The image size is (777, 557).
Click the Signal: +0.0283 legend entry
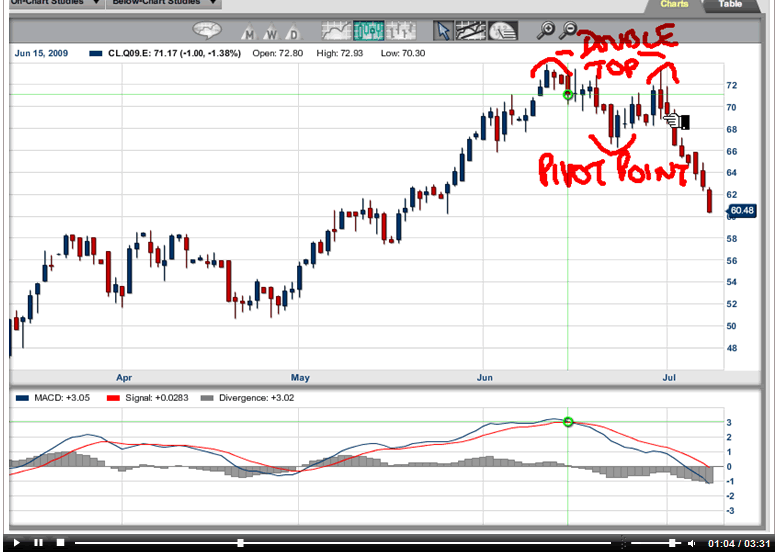point(148,398)
